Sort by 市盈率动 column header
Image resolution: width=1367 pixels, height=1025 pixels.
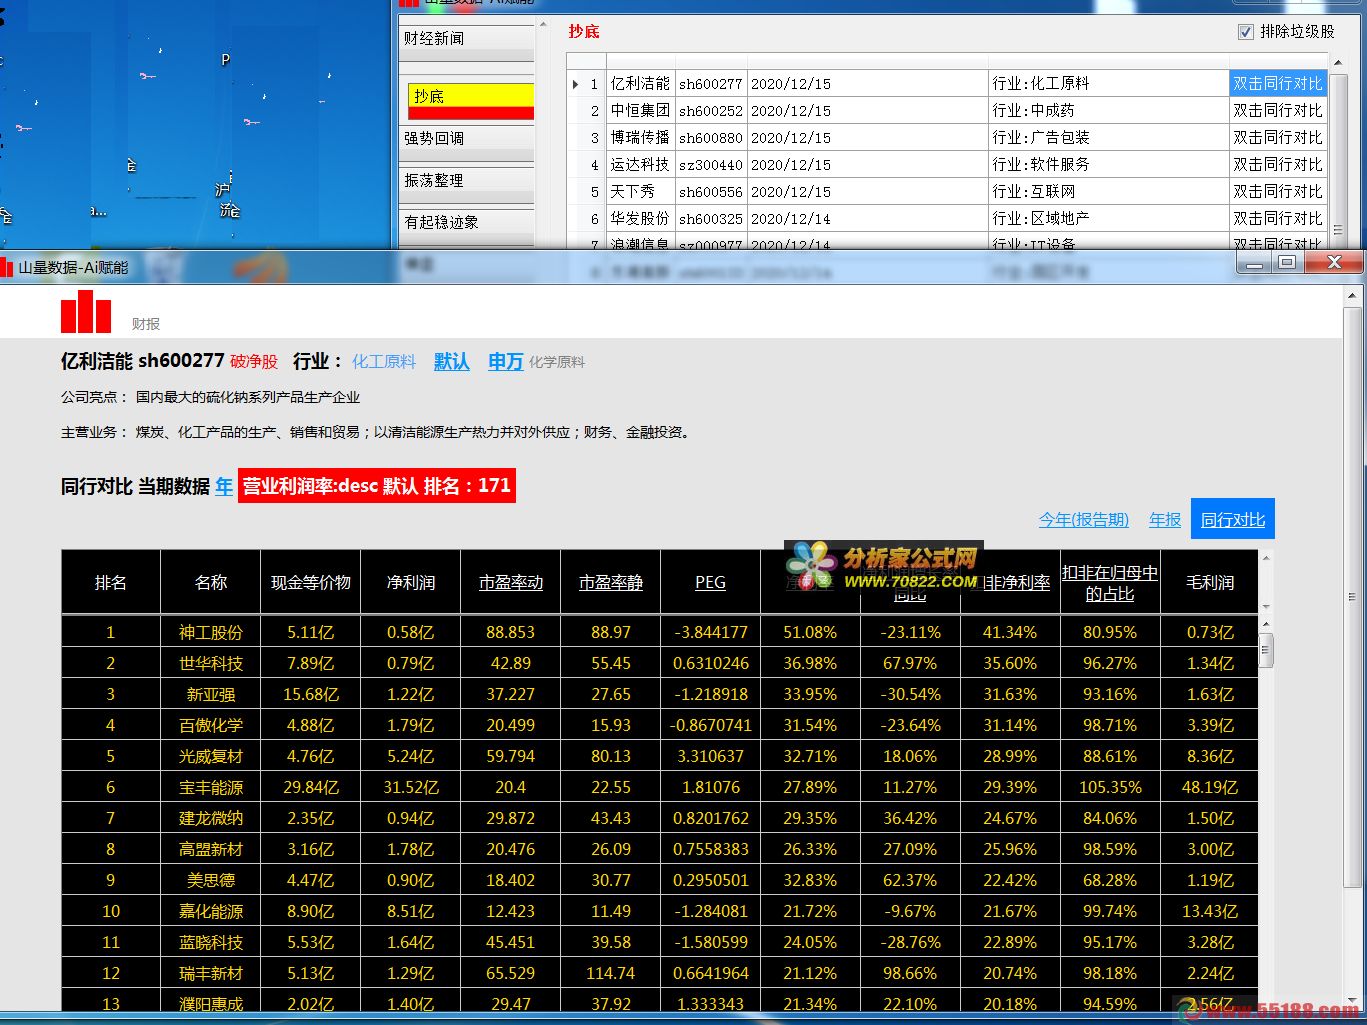[511, 582]
